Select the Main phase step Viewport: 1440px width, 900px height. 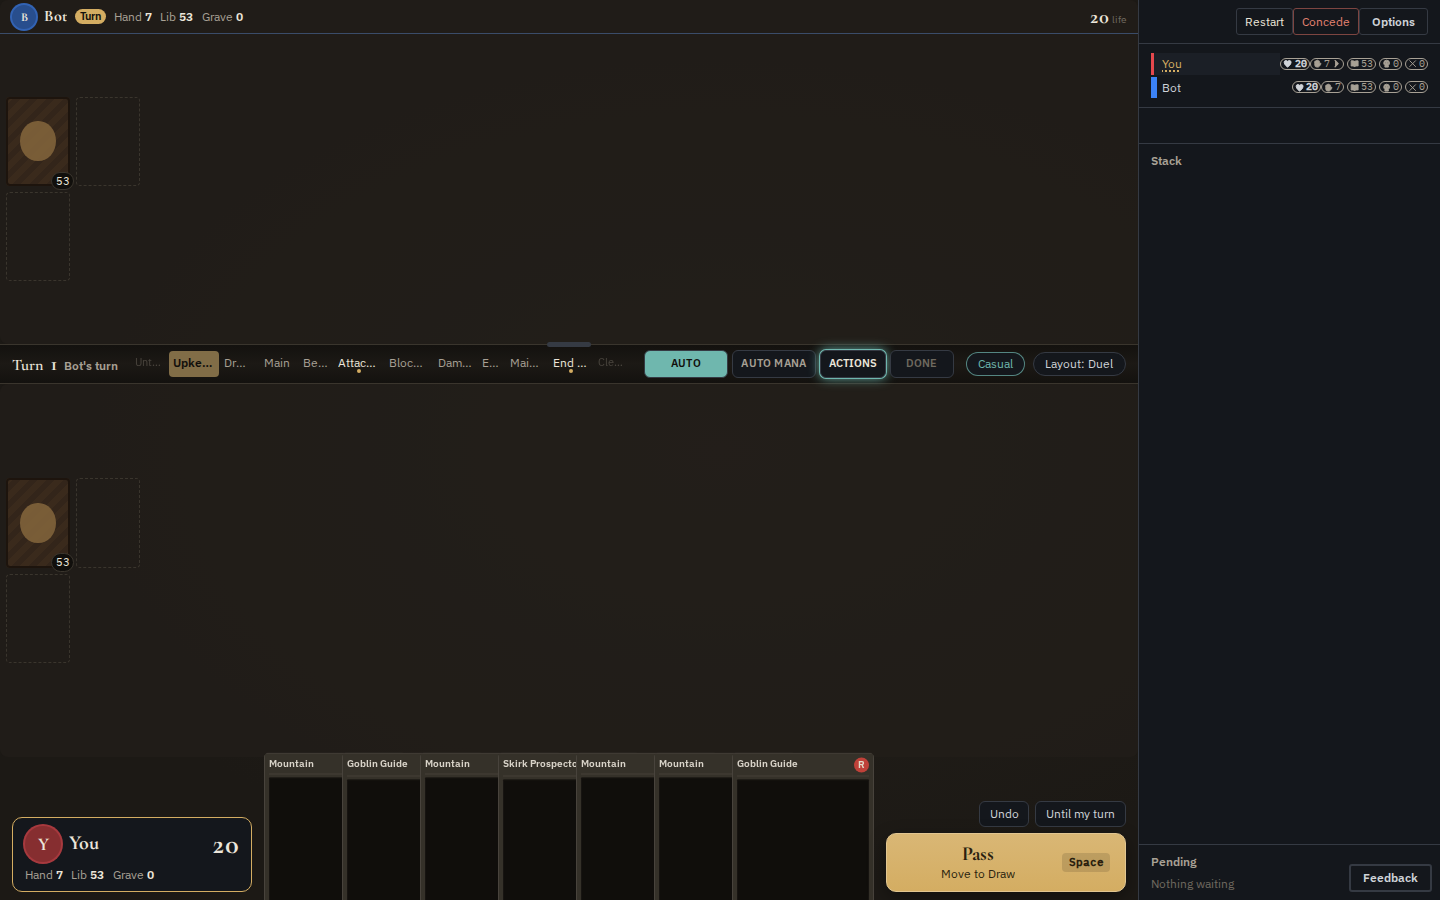[x=277, y=364]
